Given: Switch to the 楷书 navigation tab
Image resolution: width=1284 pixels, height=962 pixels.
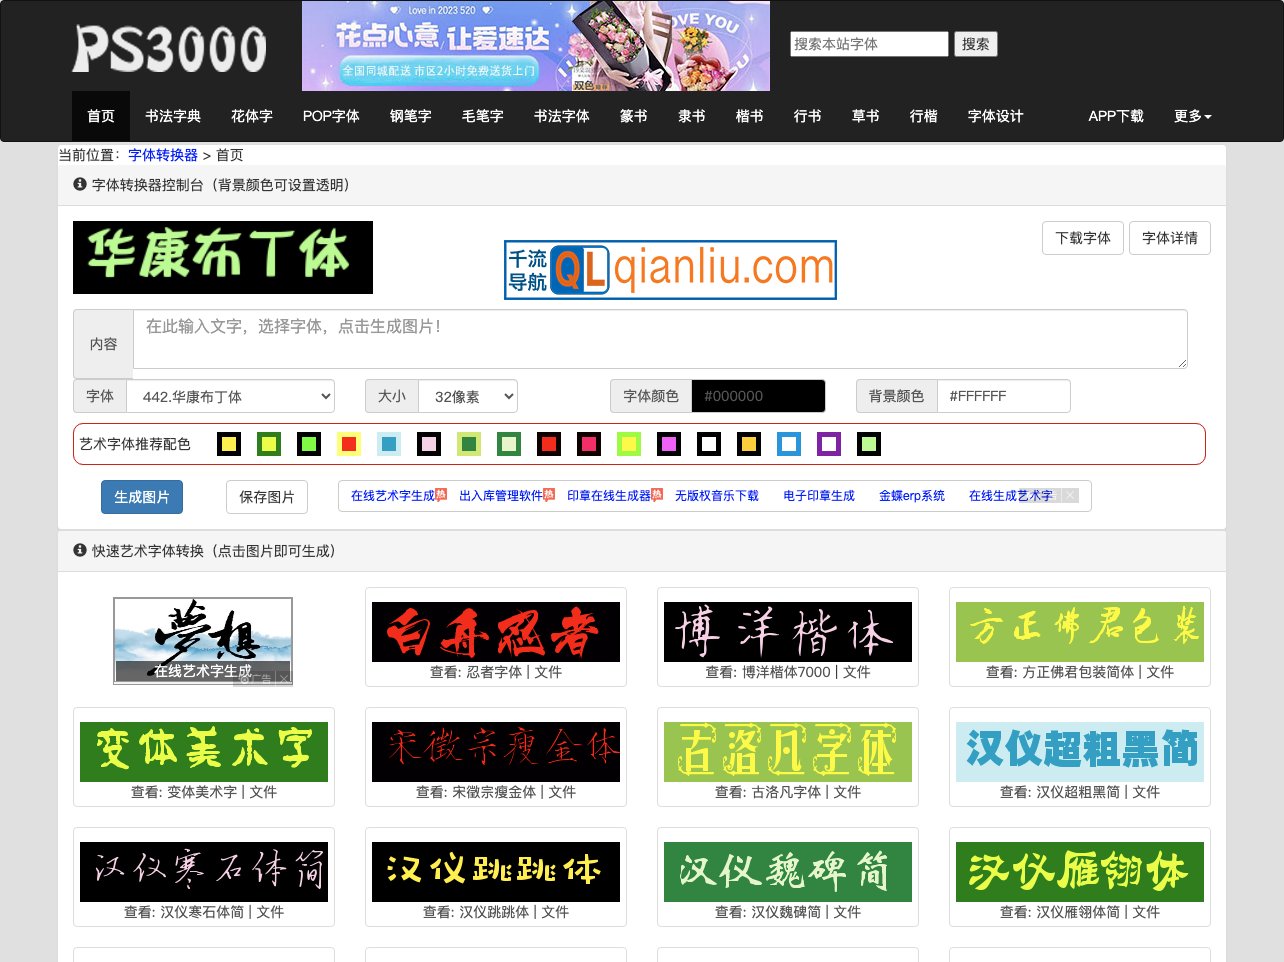Looking at the screenshot, I should (749, 116).
